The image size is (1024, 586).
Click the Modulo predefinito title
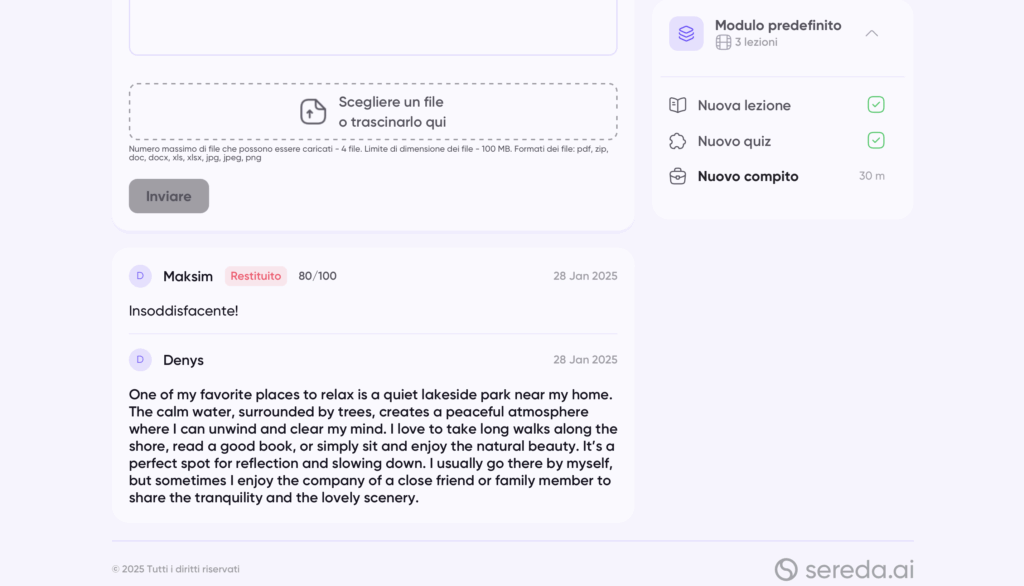[778, 26]
